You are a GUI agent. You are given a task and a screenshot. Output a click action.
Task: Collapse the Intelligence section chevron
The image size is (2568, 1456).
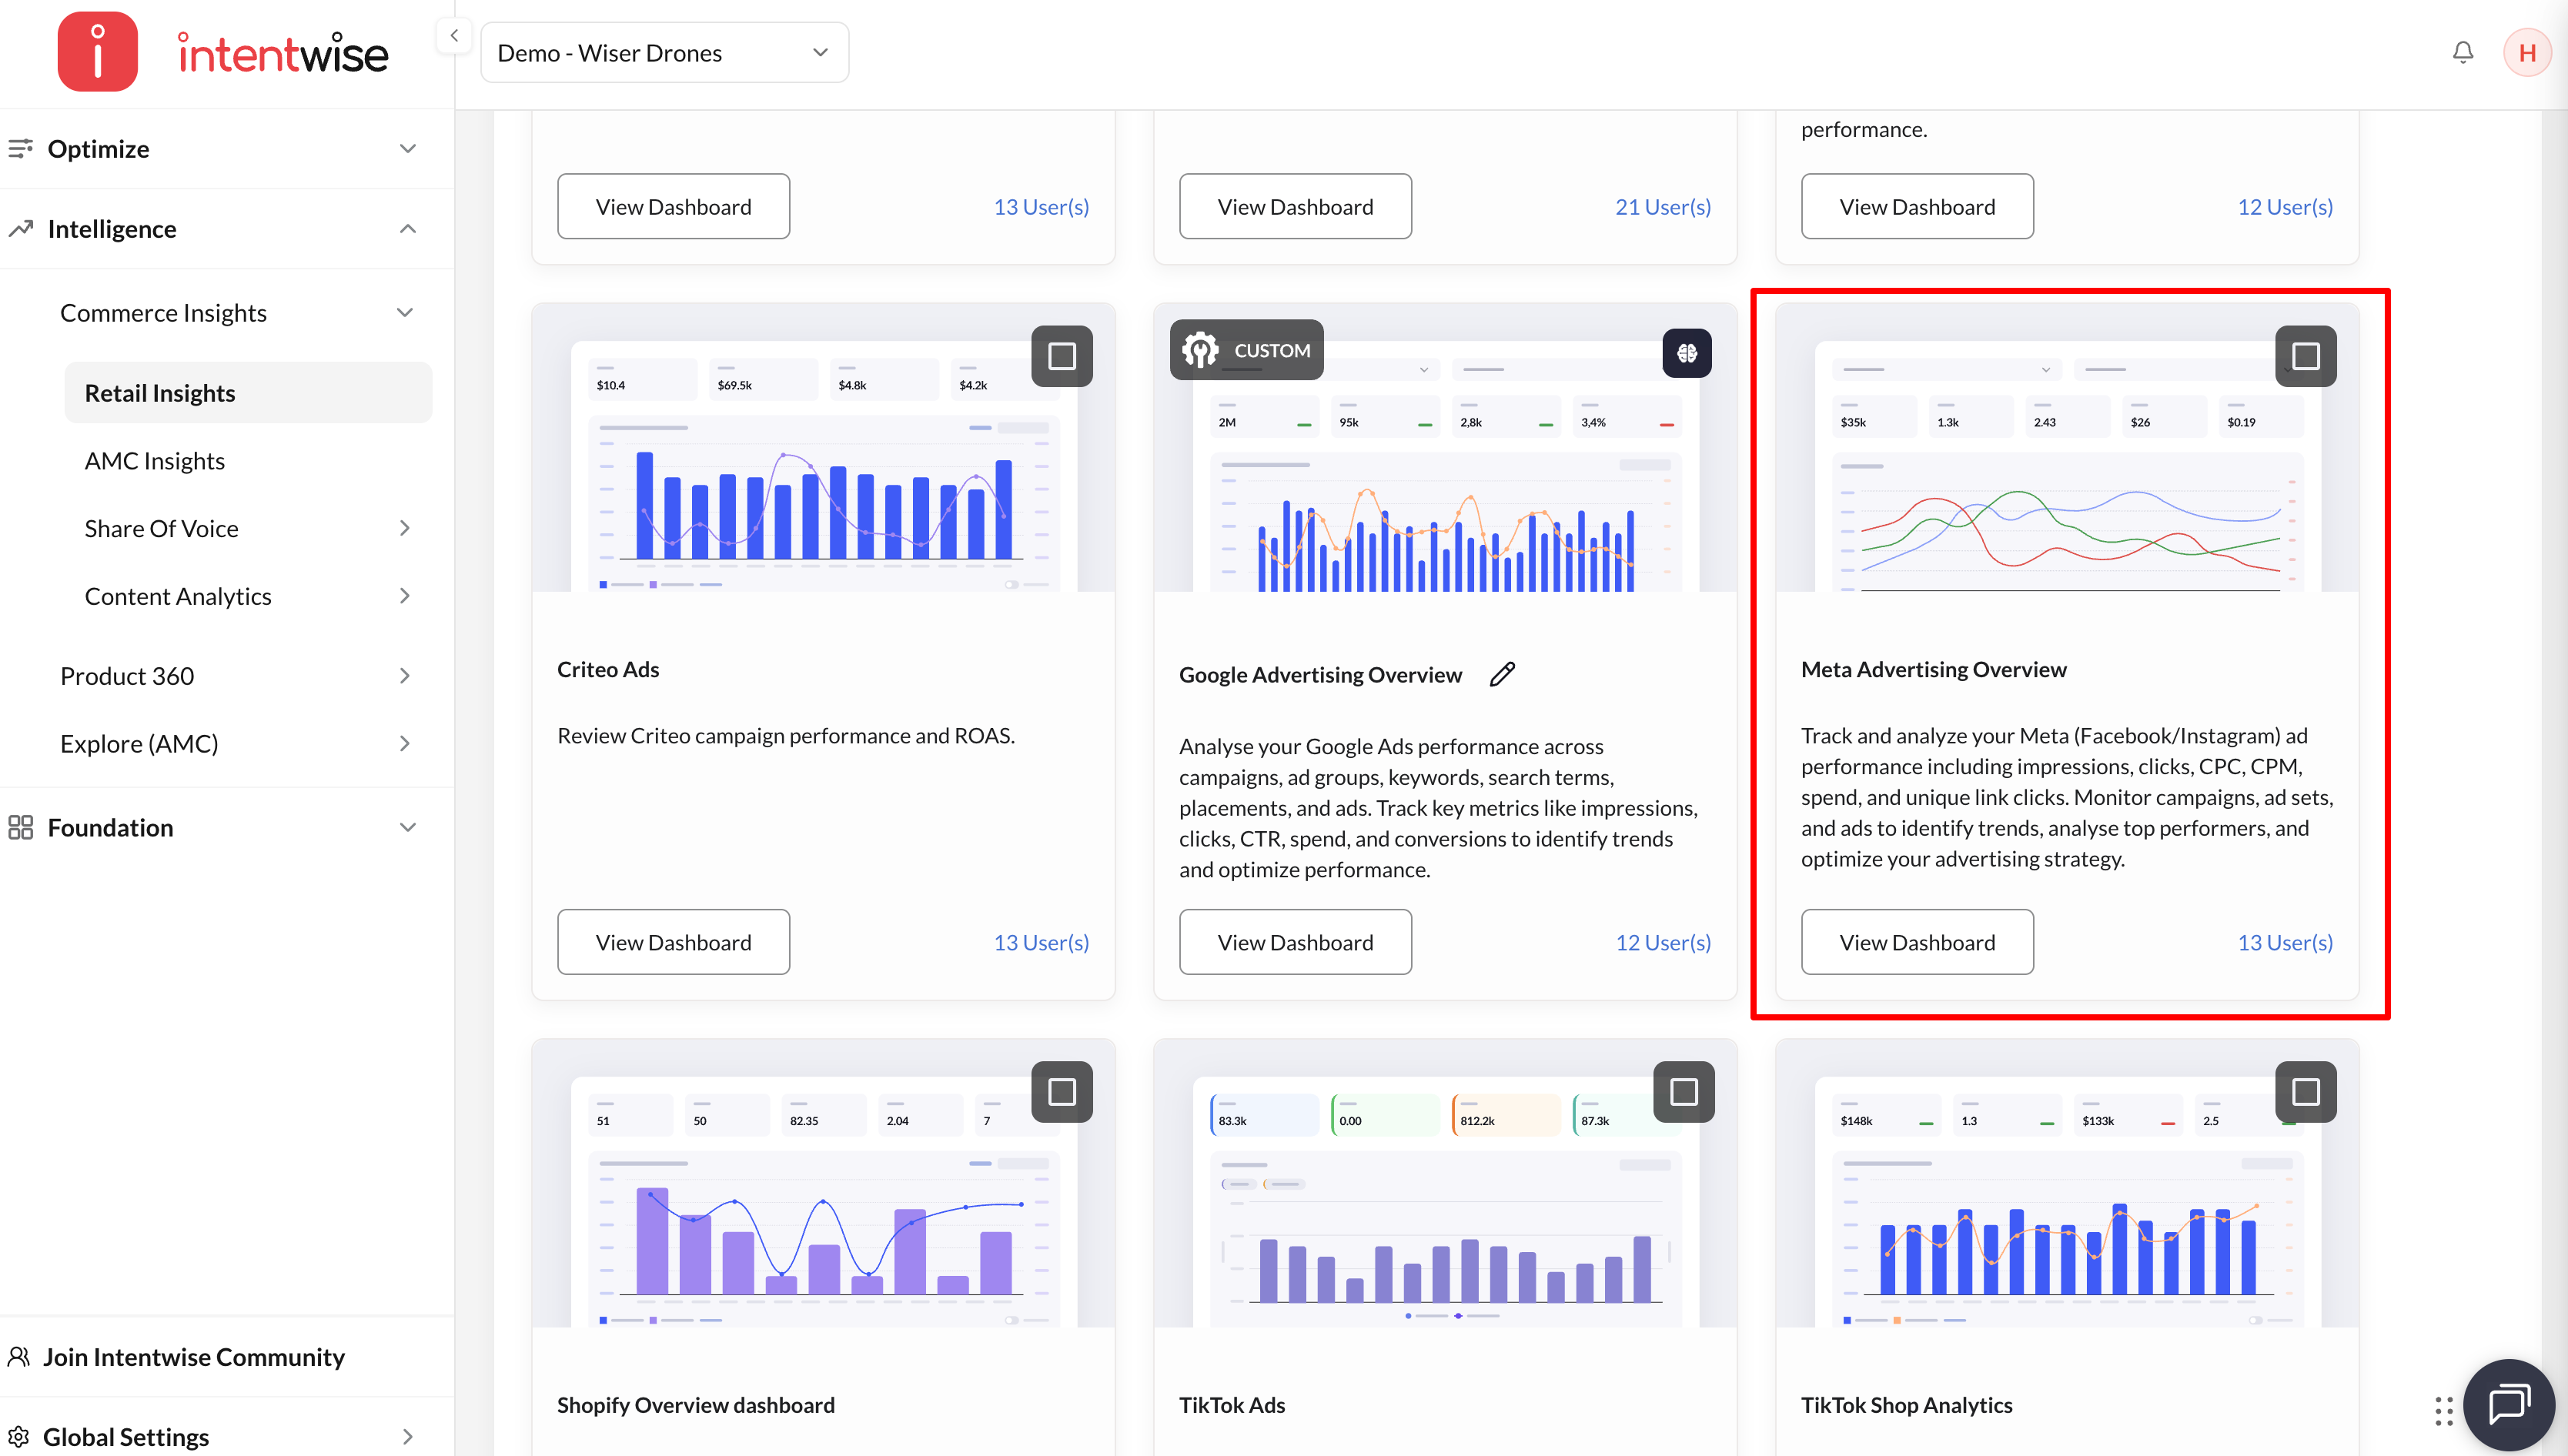tap(408, 229)
